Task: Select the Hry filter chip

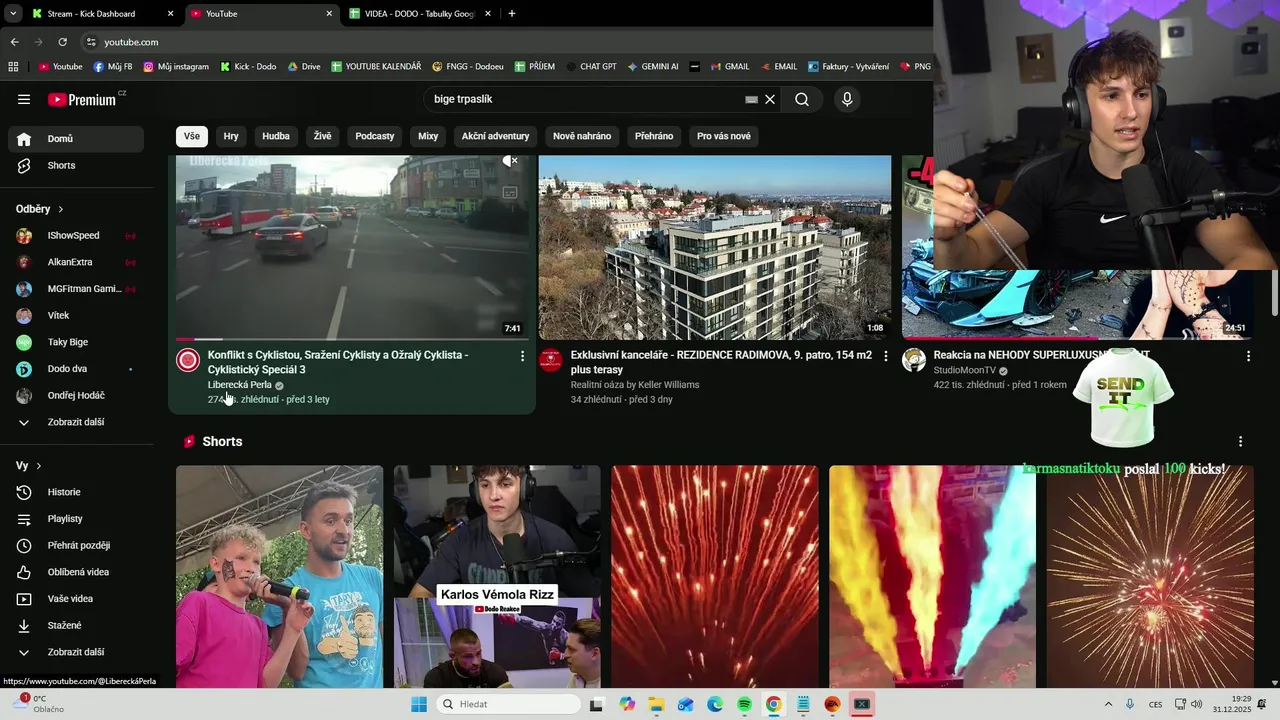Action: point(231,136)
